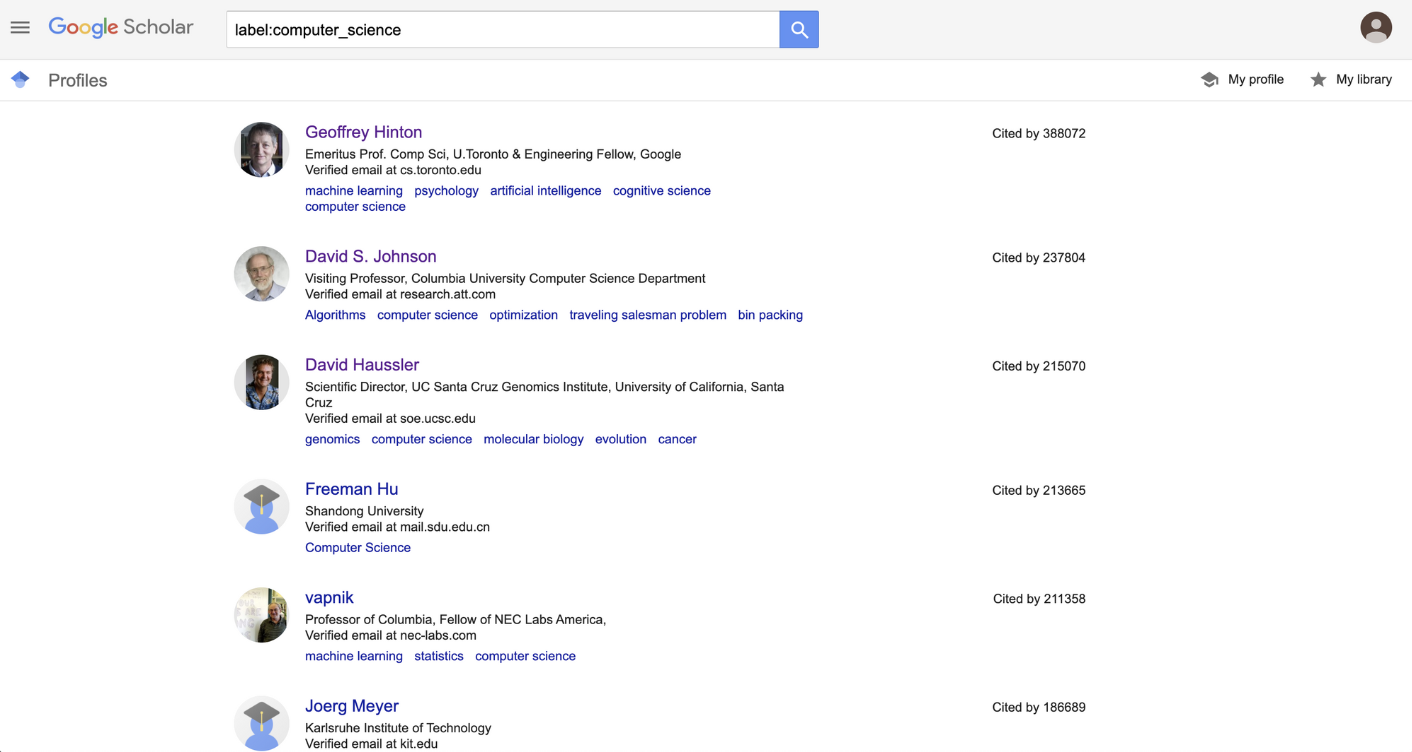Image resolution: width=1412 pixels, height=752 pixels.
Task: Open the vapnik profile link
Action: 329,598
